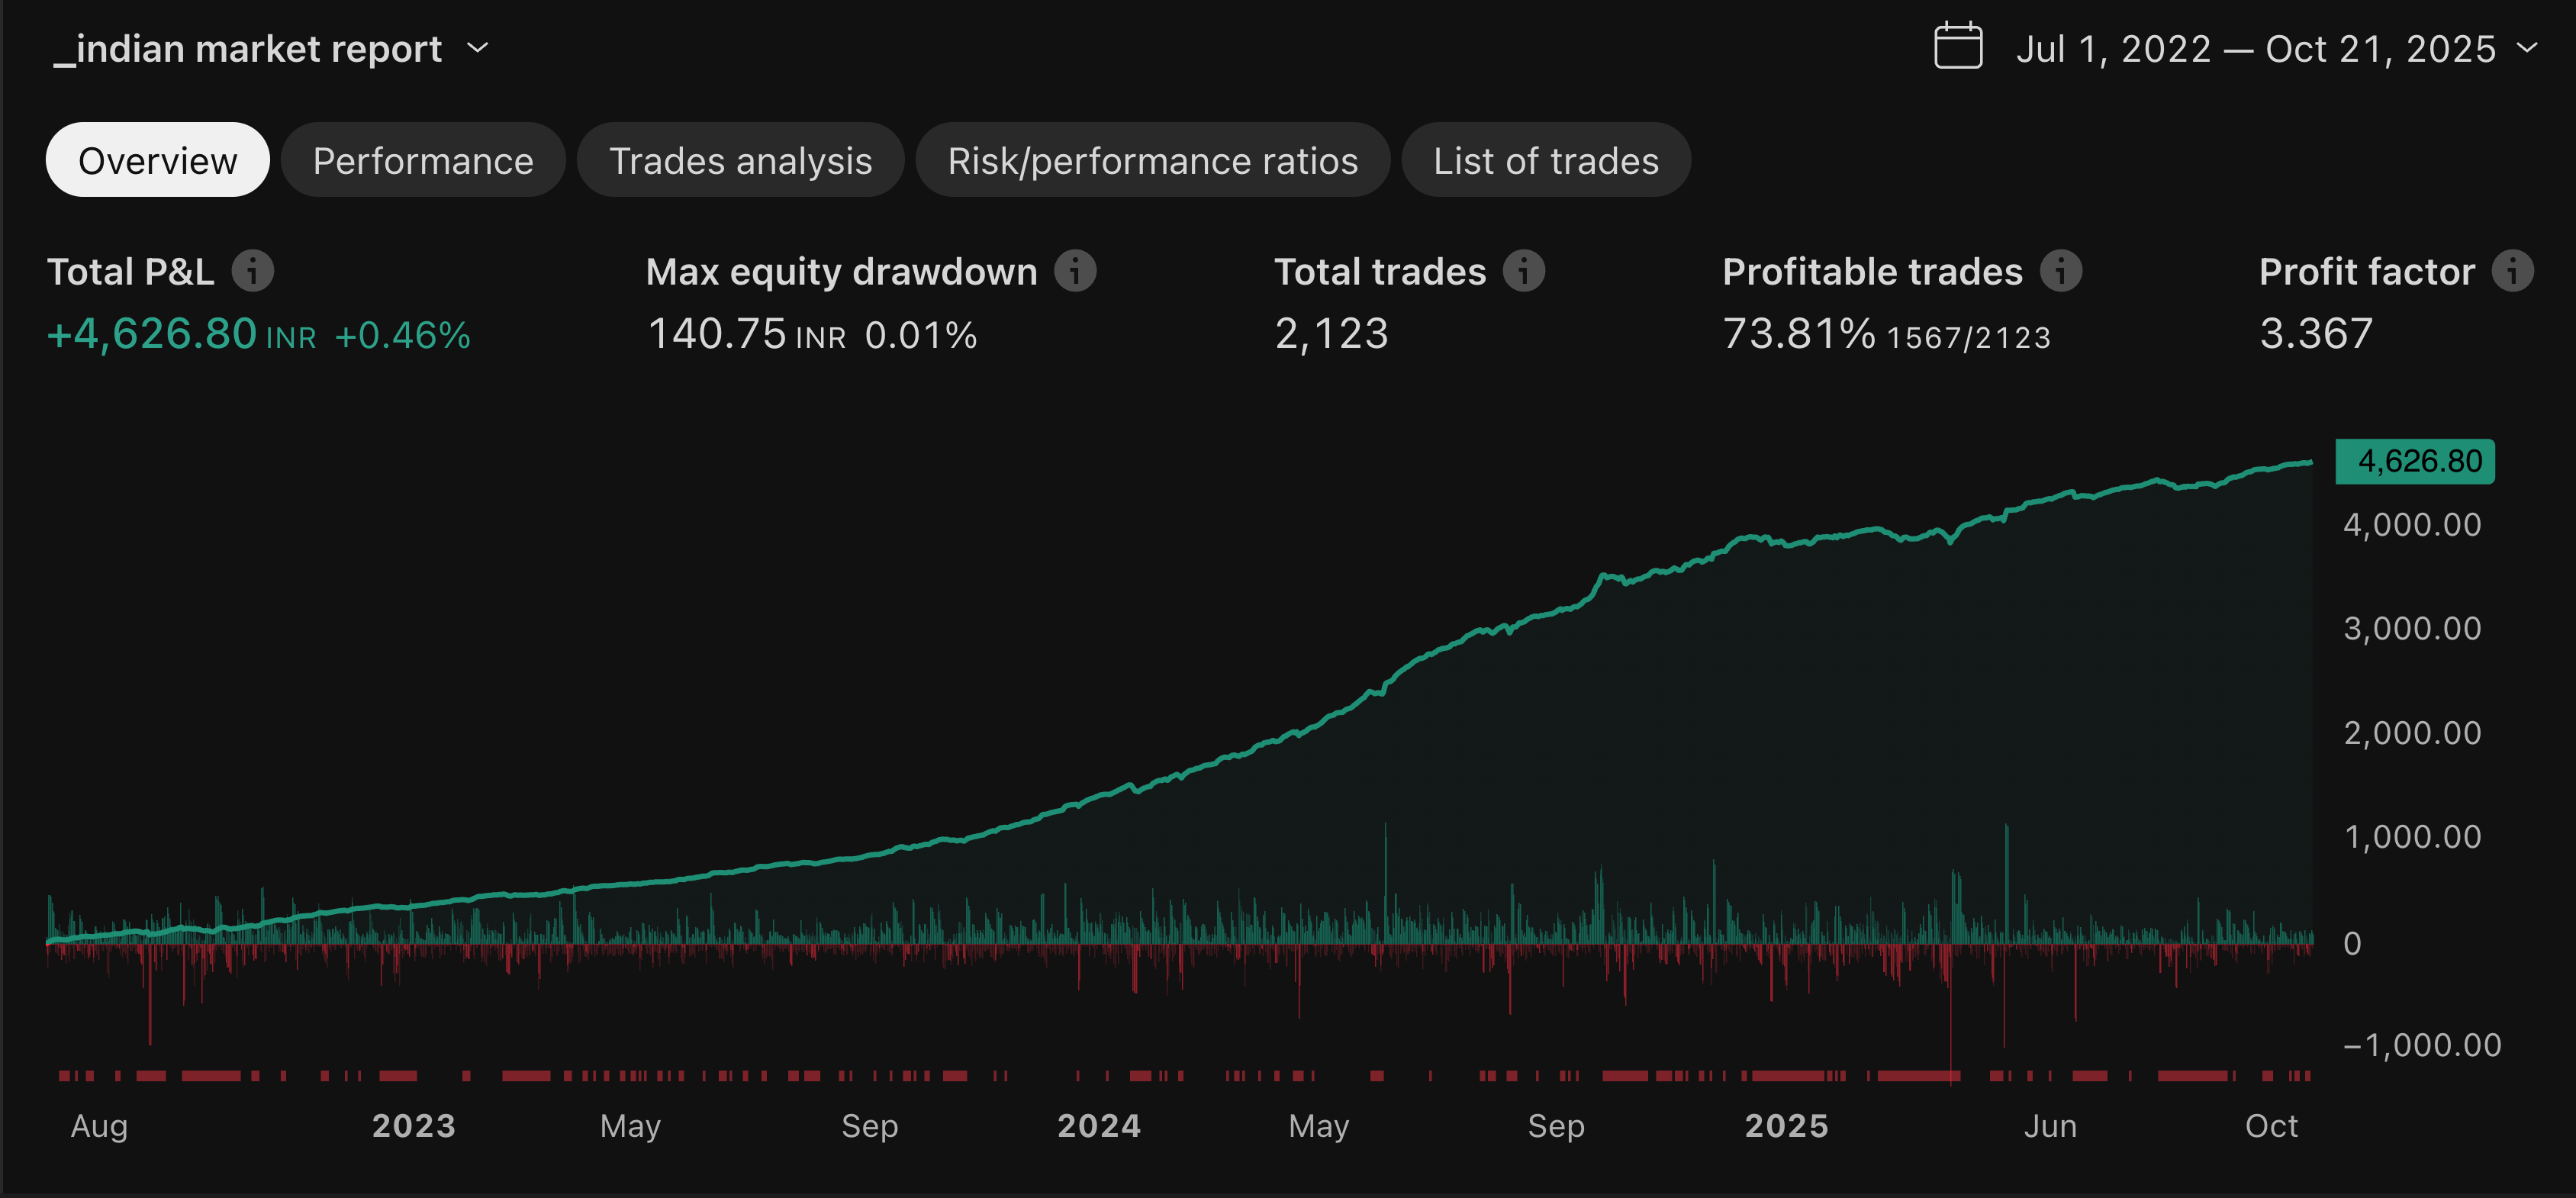2576x1198 pixels.
Task: Expand the _indian market report dropdown chevron
Action: [x=478, y=47]
